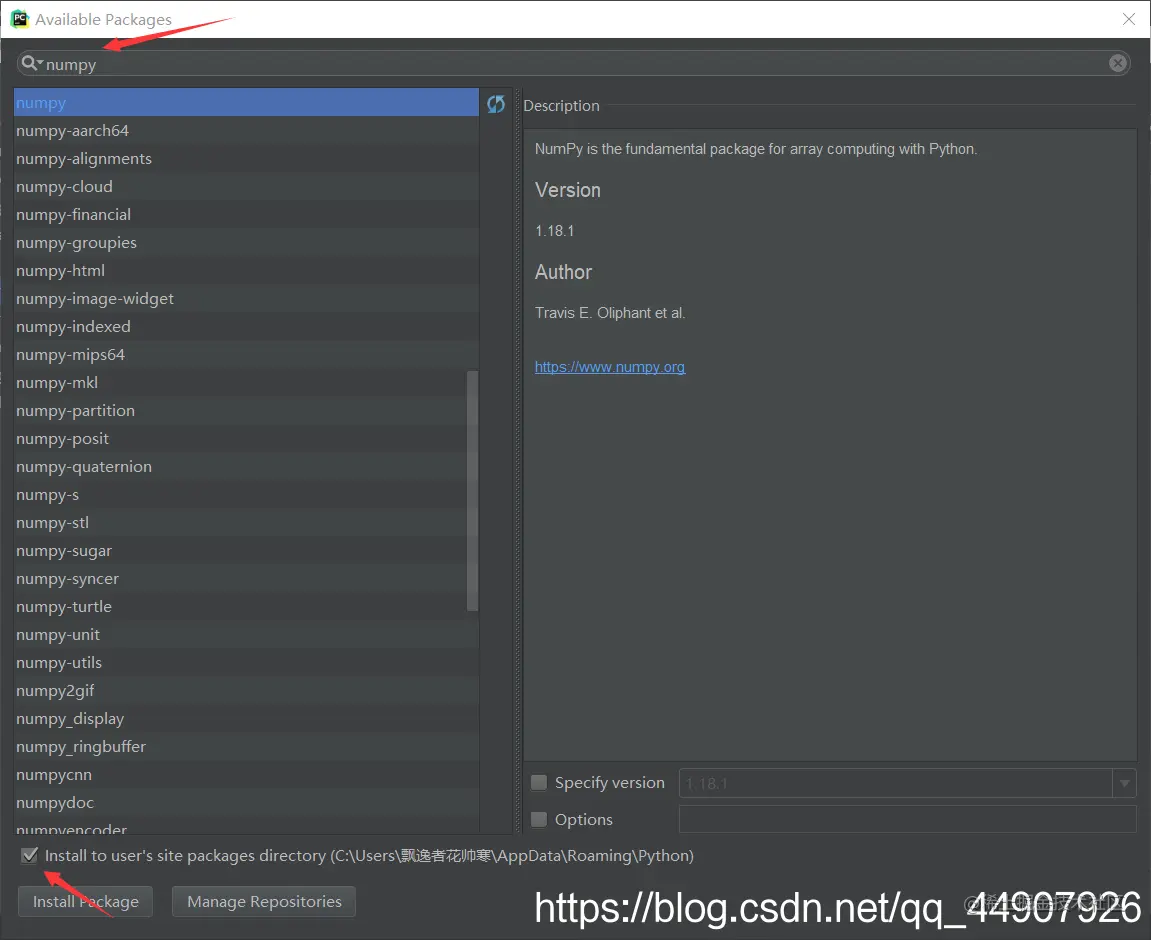The height and width of the screenshot is (940, 1151).
Task: Select numpy-quaternion in the list
Action: pyautogui.click(x=246, y=467)
